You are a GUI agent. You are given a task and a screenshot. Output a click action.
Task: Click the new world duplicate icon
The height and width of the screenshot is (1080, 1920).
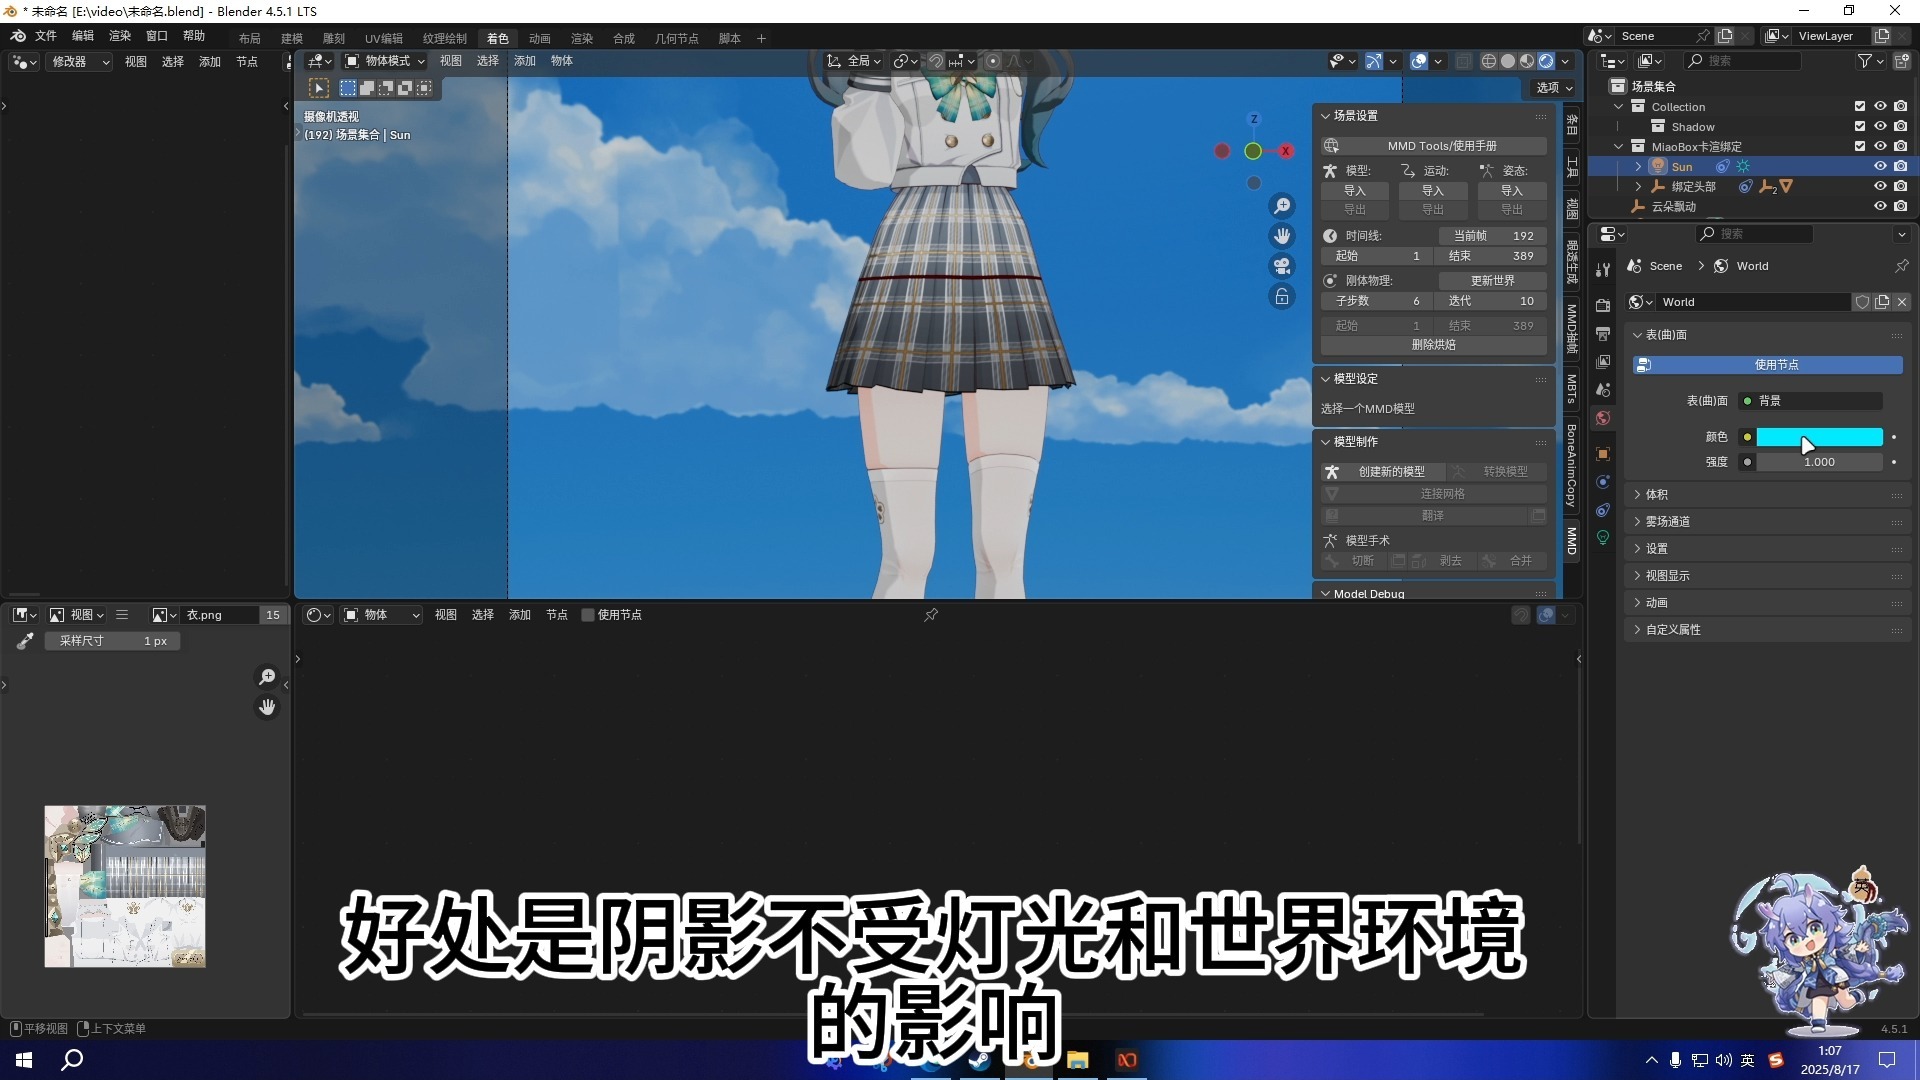point(1882,302)
